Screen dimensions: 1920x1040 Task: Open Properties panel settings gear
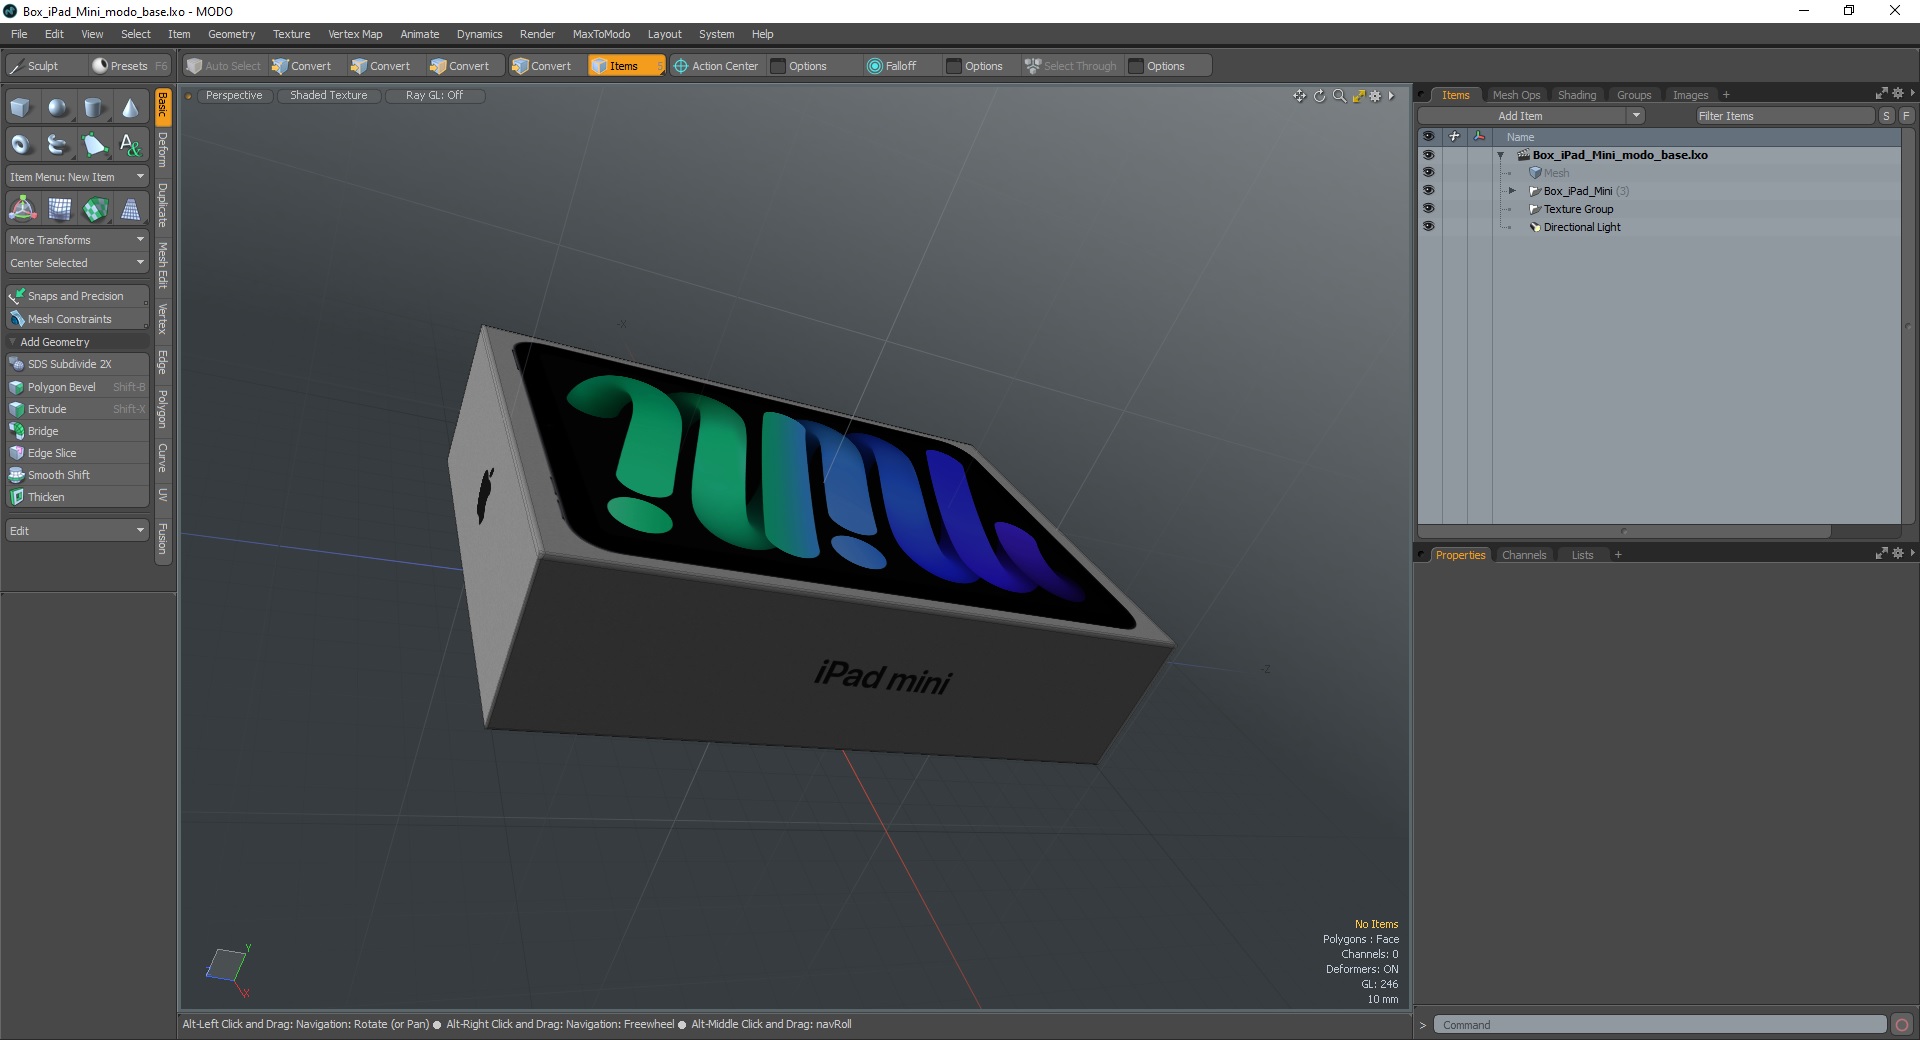1898,553
